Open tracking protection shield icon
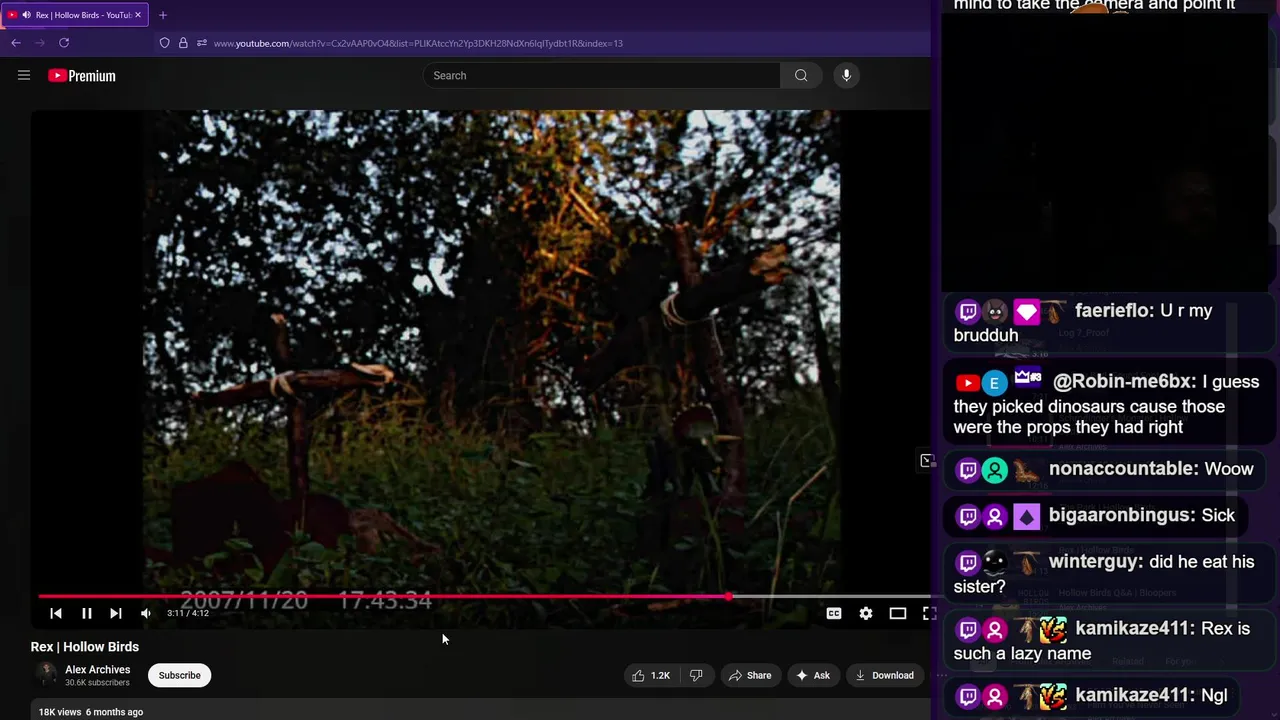Viewport: 1280px width, 720px height. point(165,43)
